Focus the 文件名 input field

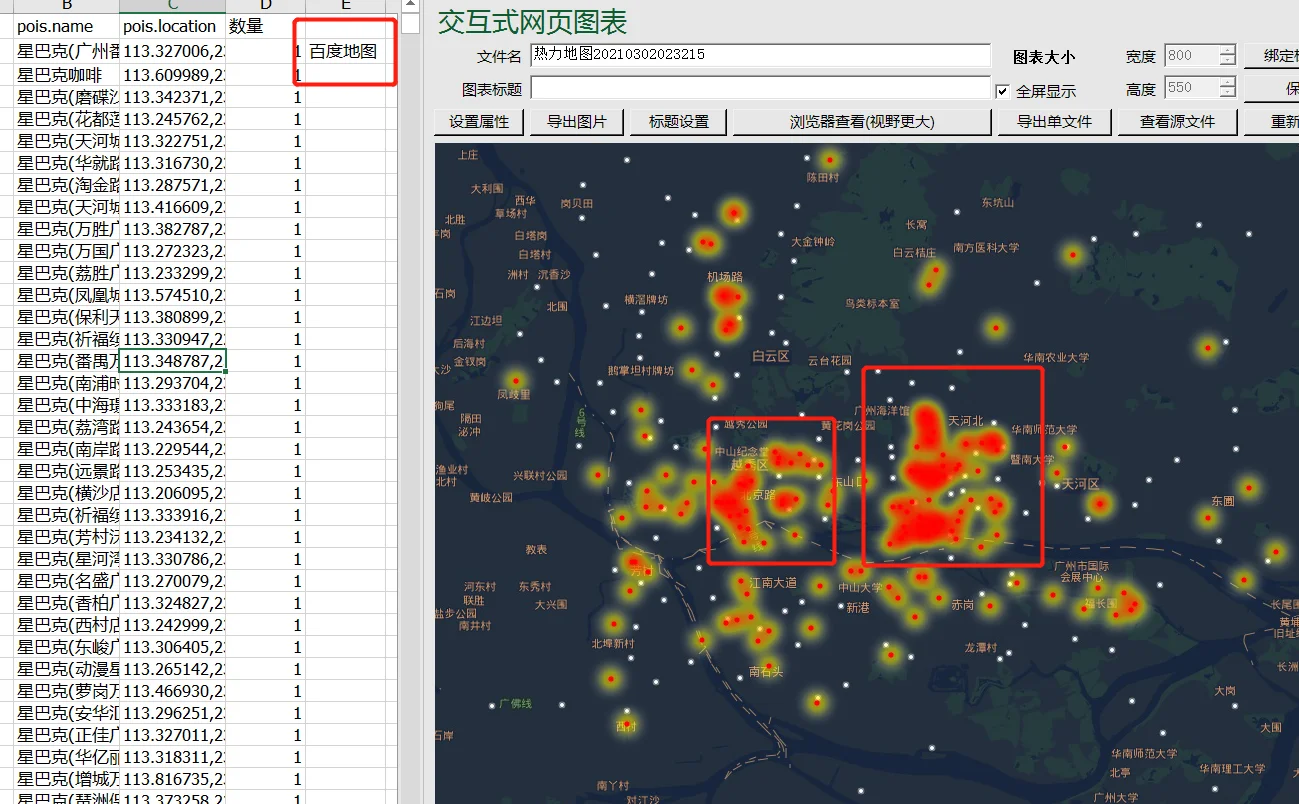click(760, 55)
